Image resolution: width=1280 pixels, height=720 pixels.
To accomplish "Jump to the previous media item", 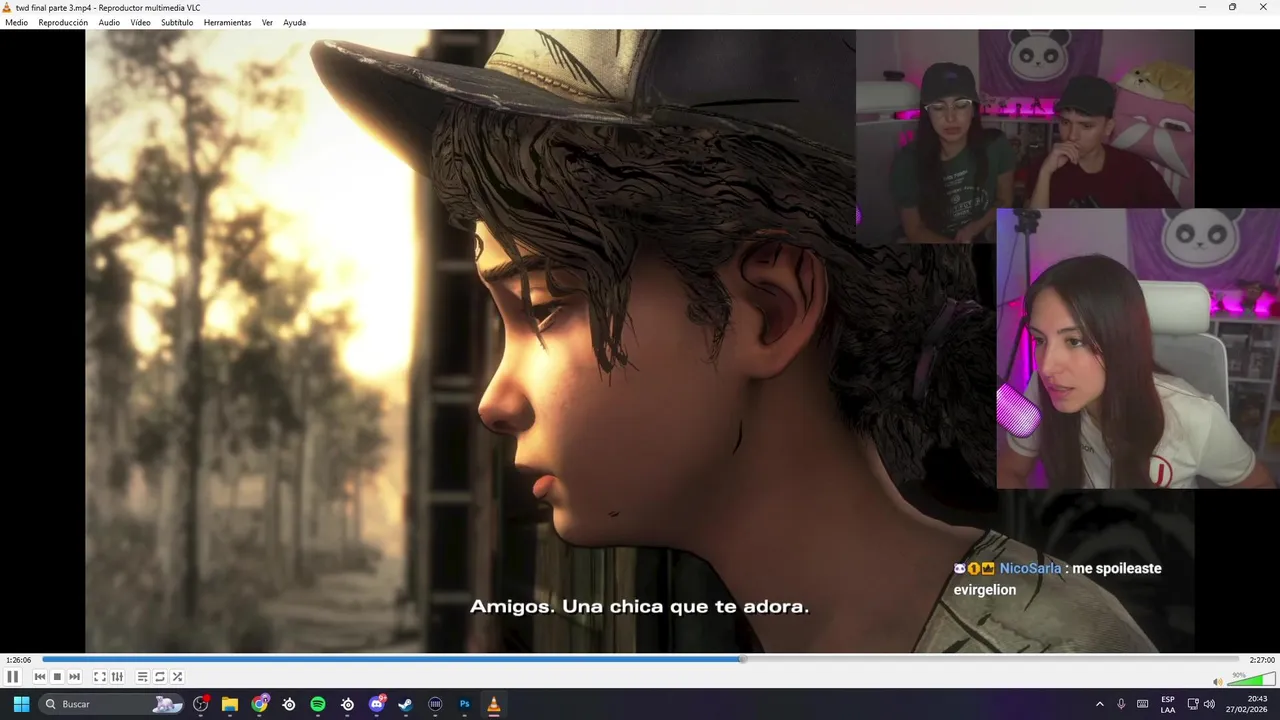I will click(x=40, y=677).
